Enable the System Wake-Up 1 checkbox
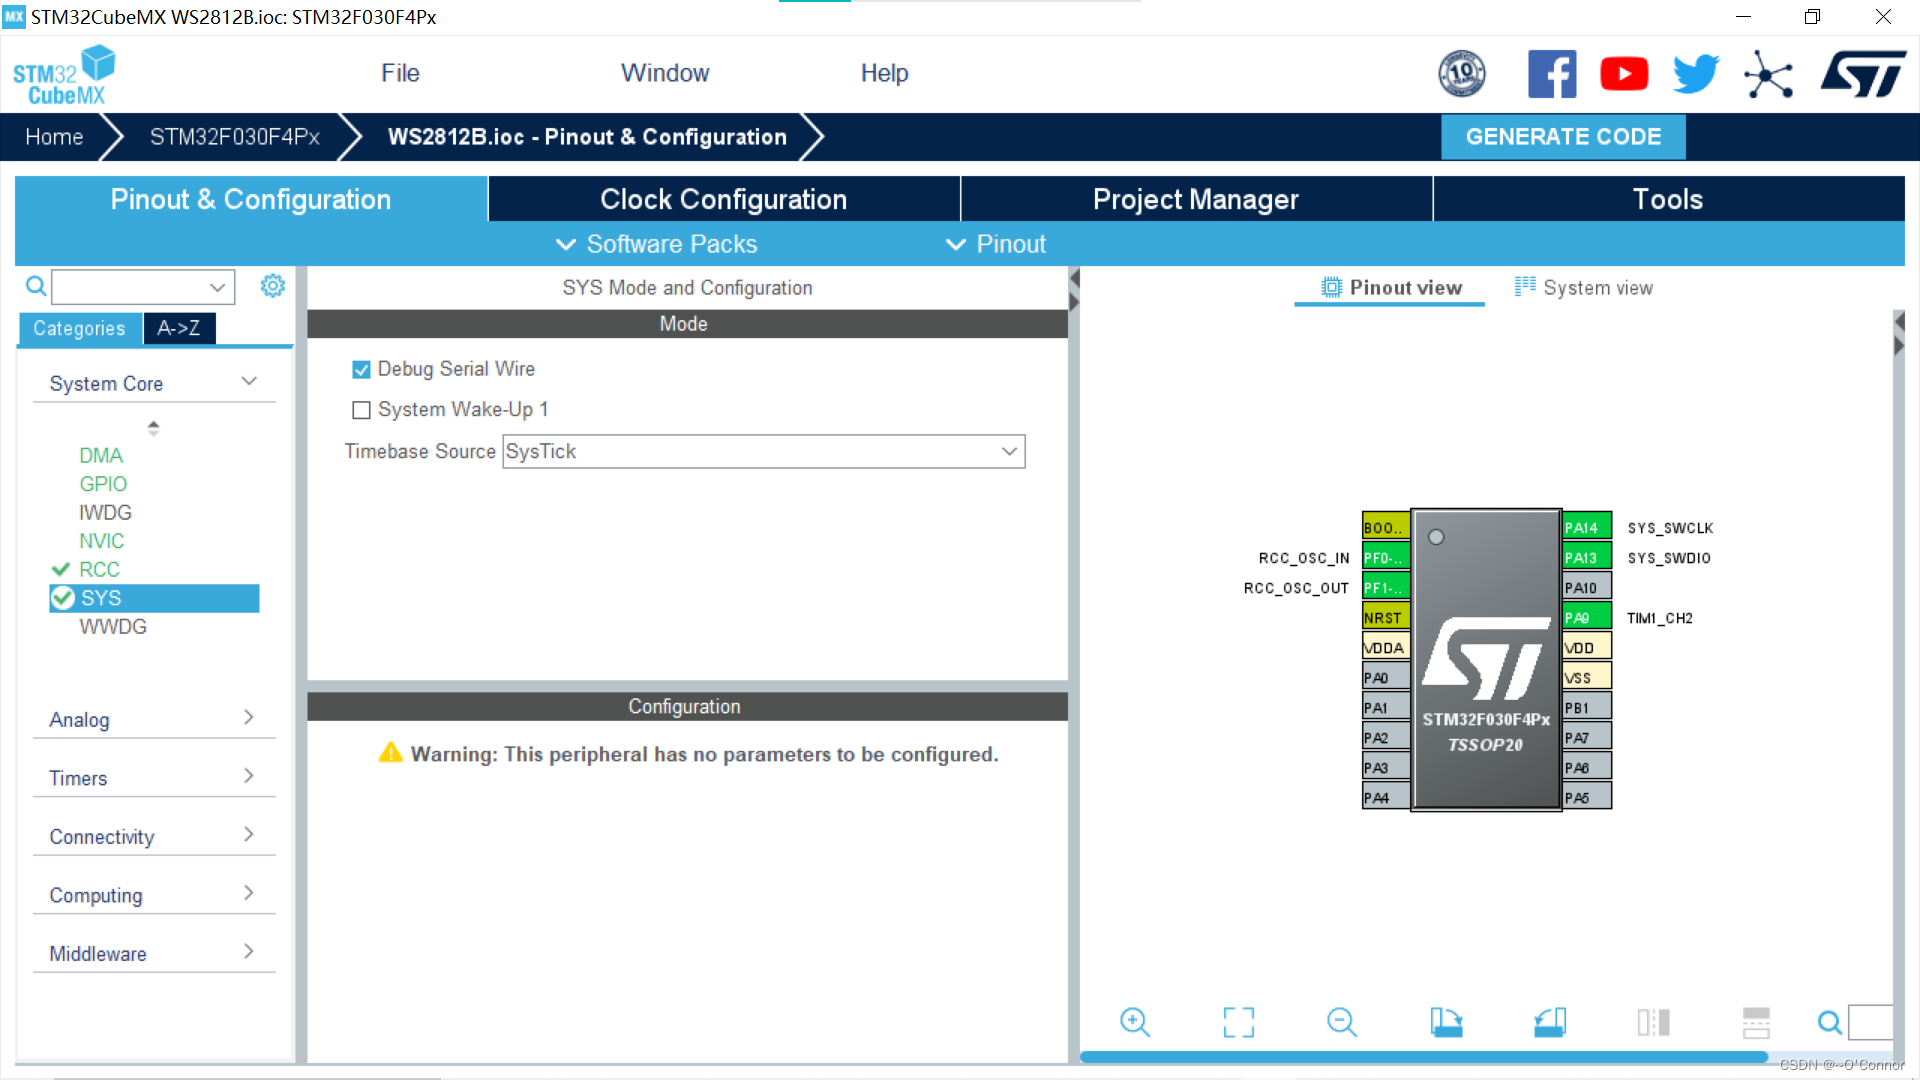 361,410
